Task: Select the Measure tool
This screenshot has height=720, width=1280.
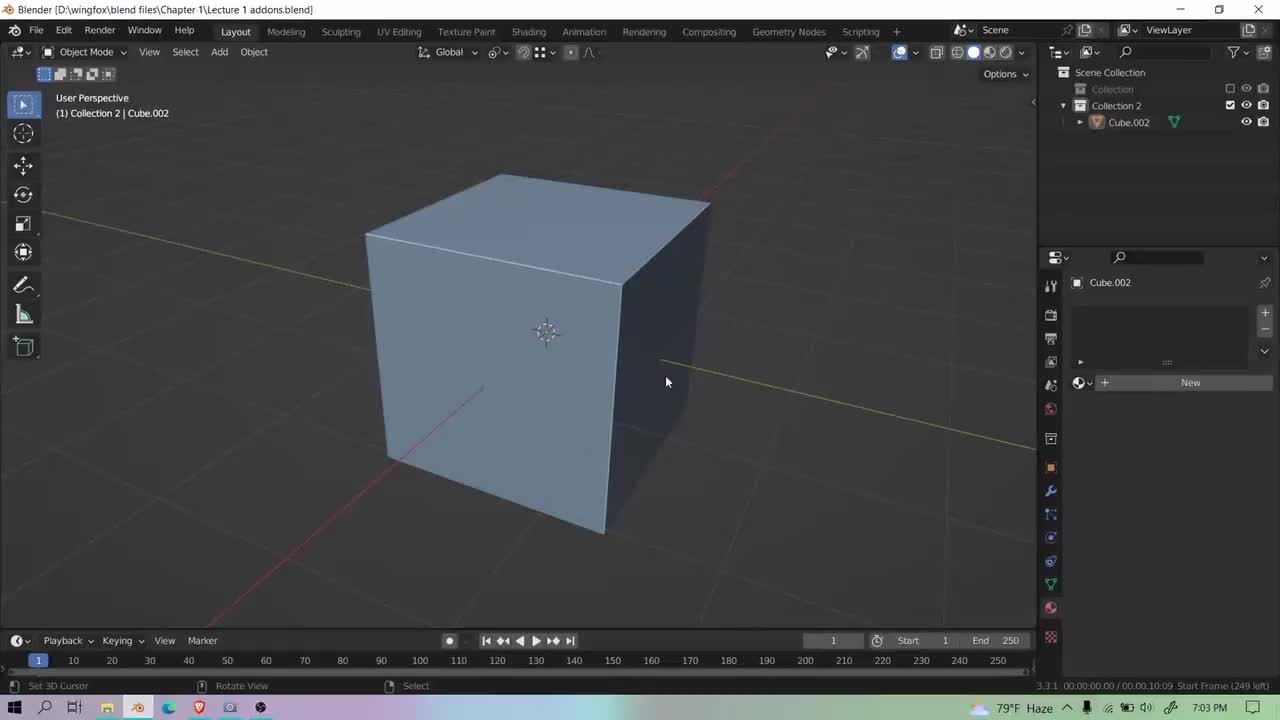Action: pyautogui.click(x=23, y=316)
